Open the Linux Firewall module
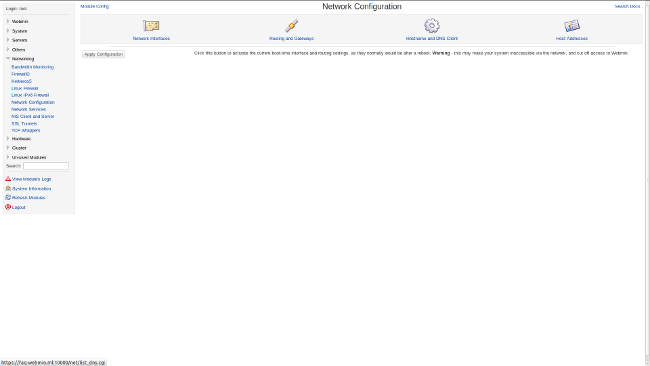Screen dimensions: 650x366 24,88
